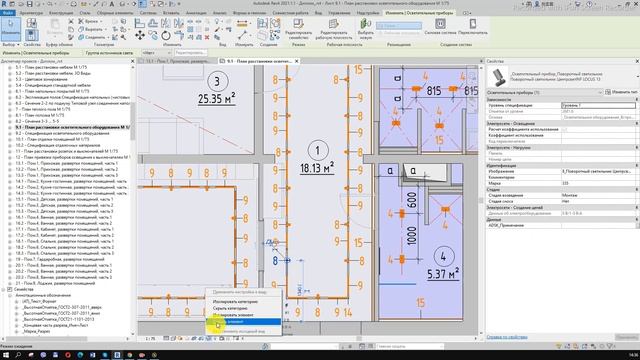Click the Уровень спецификации value field

point(598,105)
